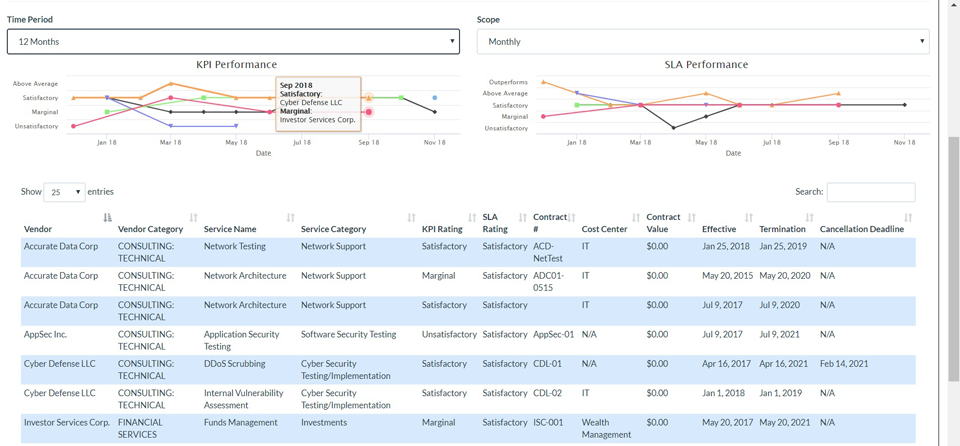
Task: Change the Show entries count dropdown
Action: pos(64,192)
